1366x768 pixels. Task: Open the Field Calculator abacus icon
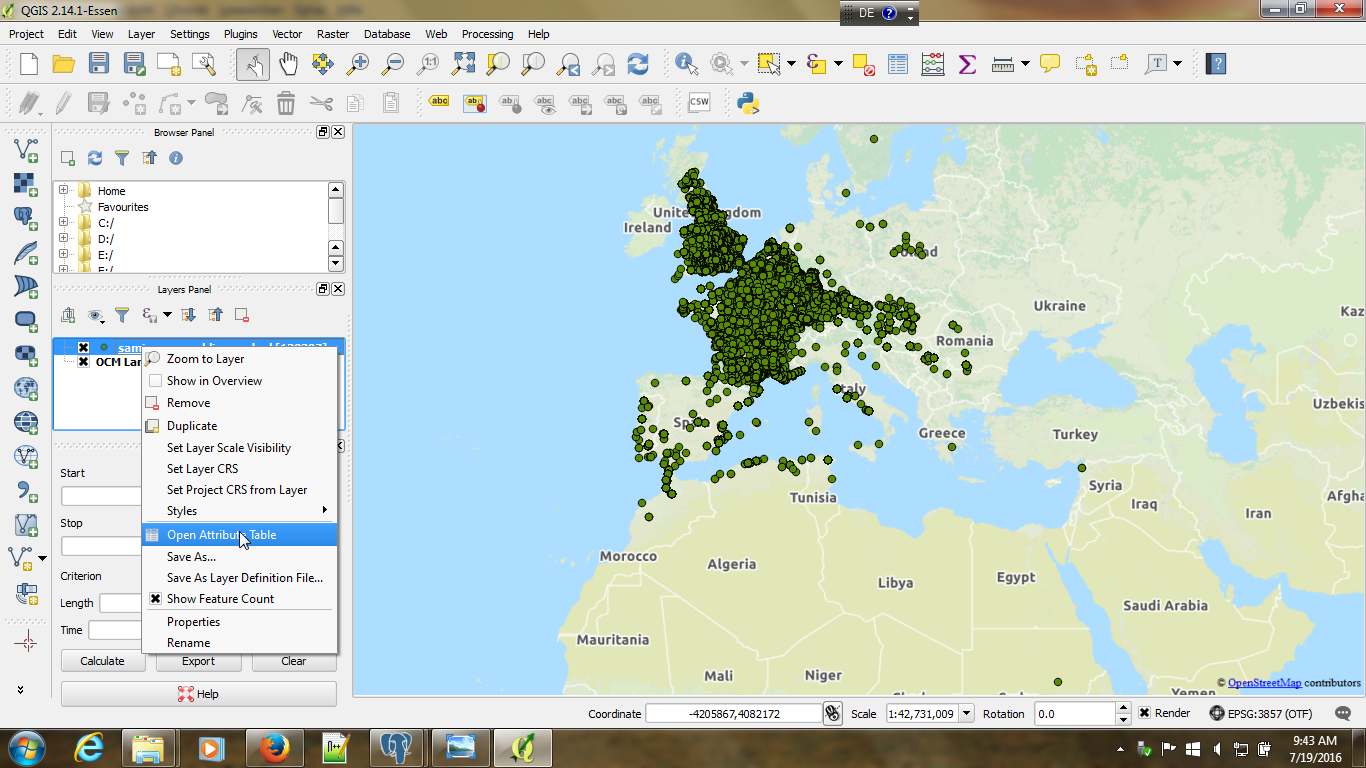(933, 64)
